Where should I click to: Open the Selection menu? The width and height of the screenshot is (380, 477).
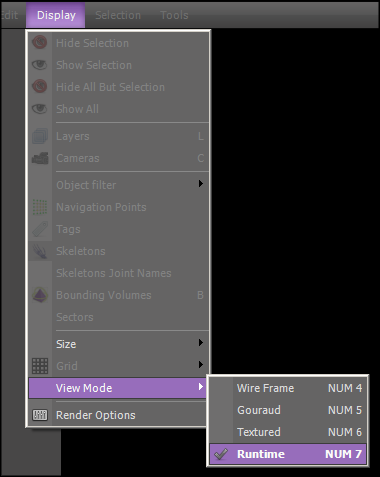[118, 15]
